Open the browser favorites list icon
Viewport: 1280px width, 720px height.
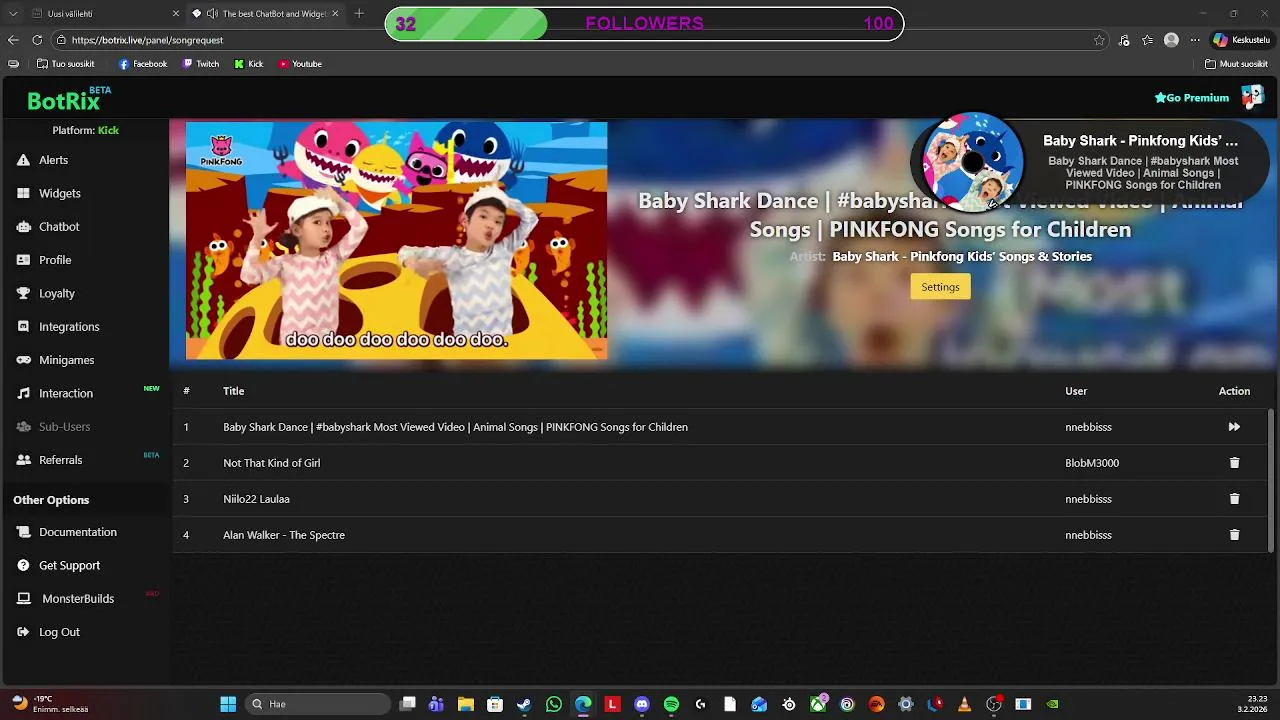pyautogui.click(x=1147, y=40)
